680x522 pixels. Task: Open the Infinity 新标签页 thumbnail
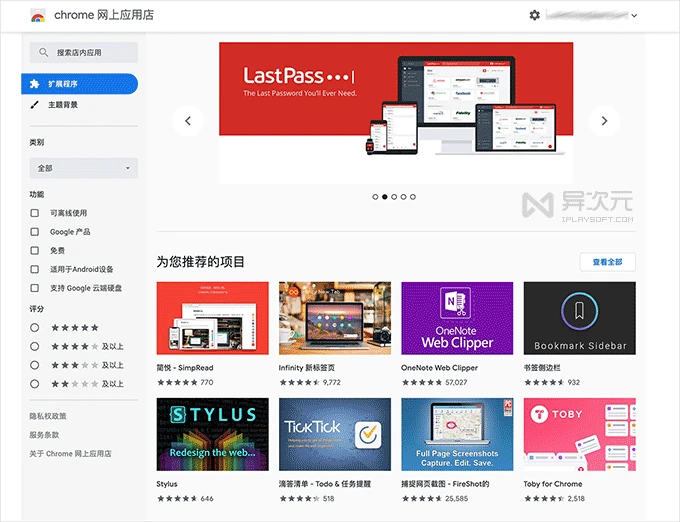tap(335, 318)
